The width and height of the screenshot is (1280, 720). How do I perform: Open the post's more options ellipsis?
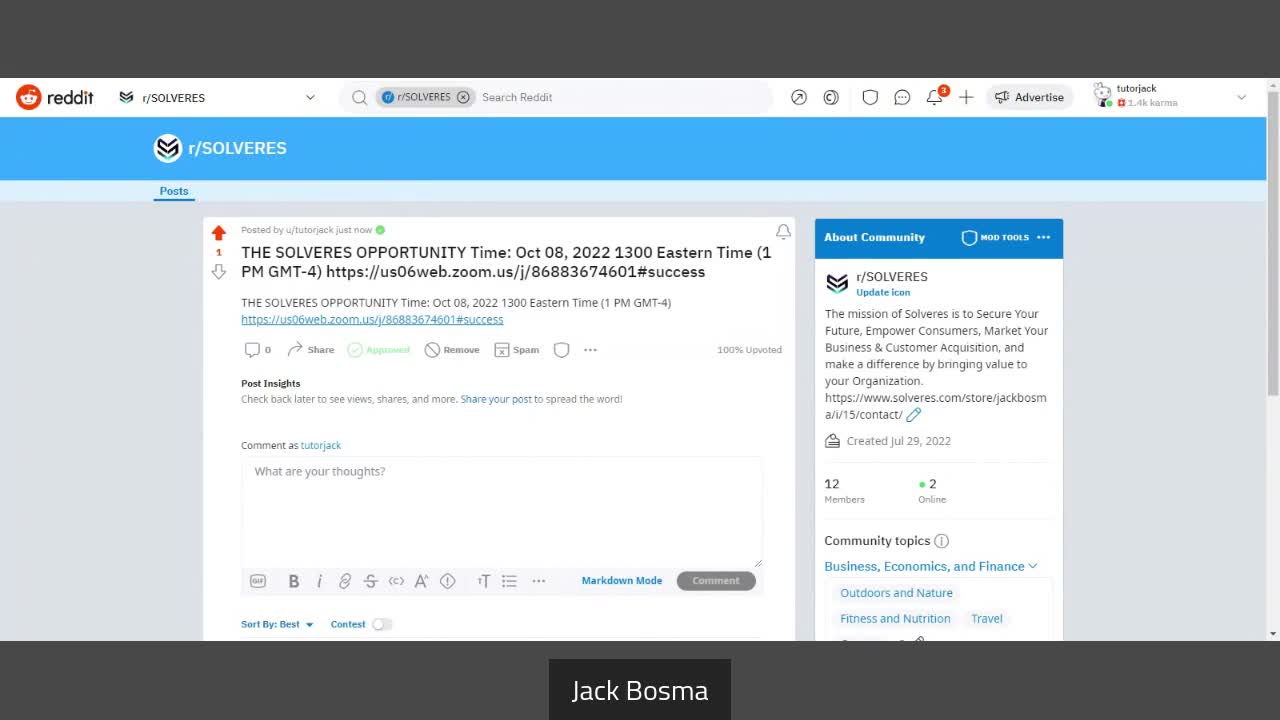[590, 350]
